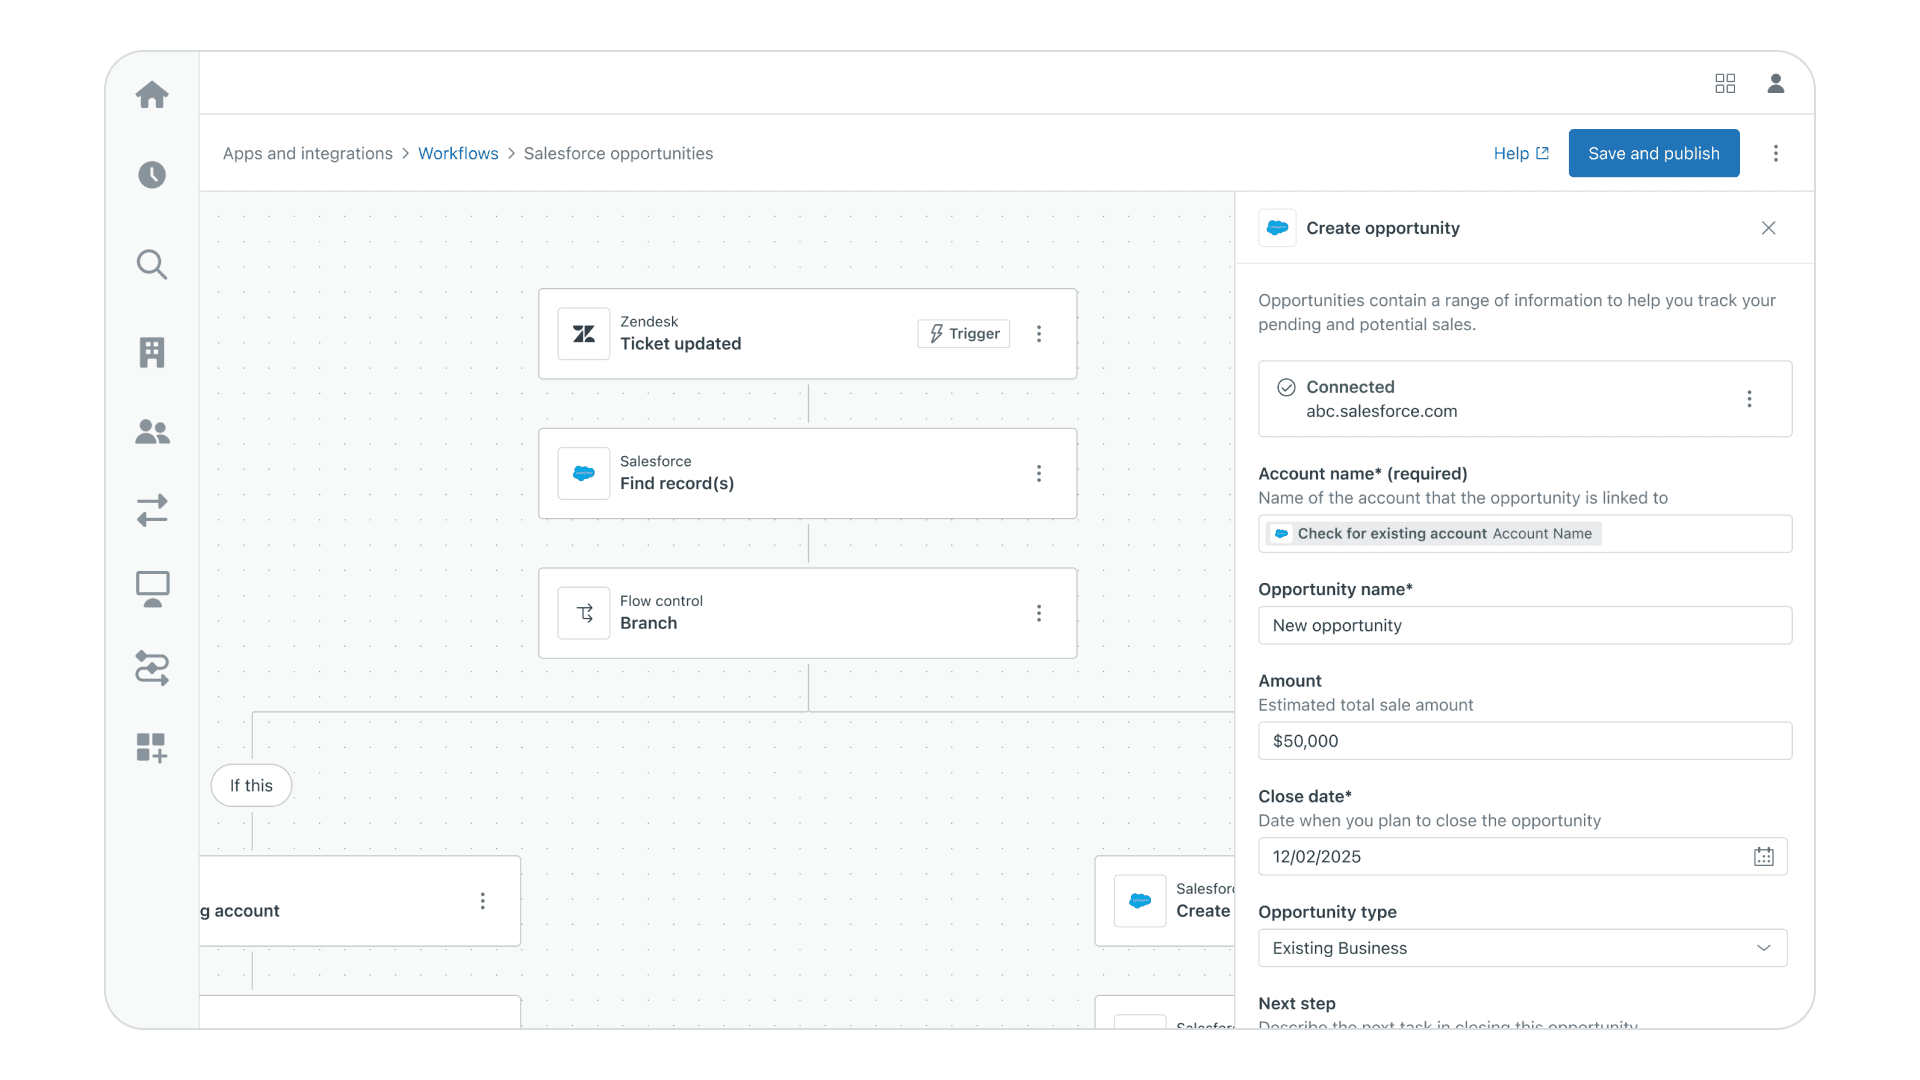
Task: Click the Zendesk logo on Ticket updated step
Action: click(584, 334)
